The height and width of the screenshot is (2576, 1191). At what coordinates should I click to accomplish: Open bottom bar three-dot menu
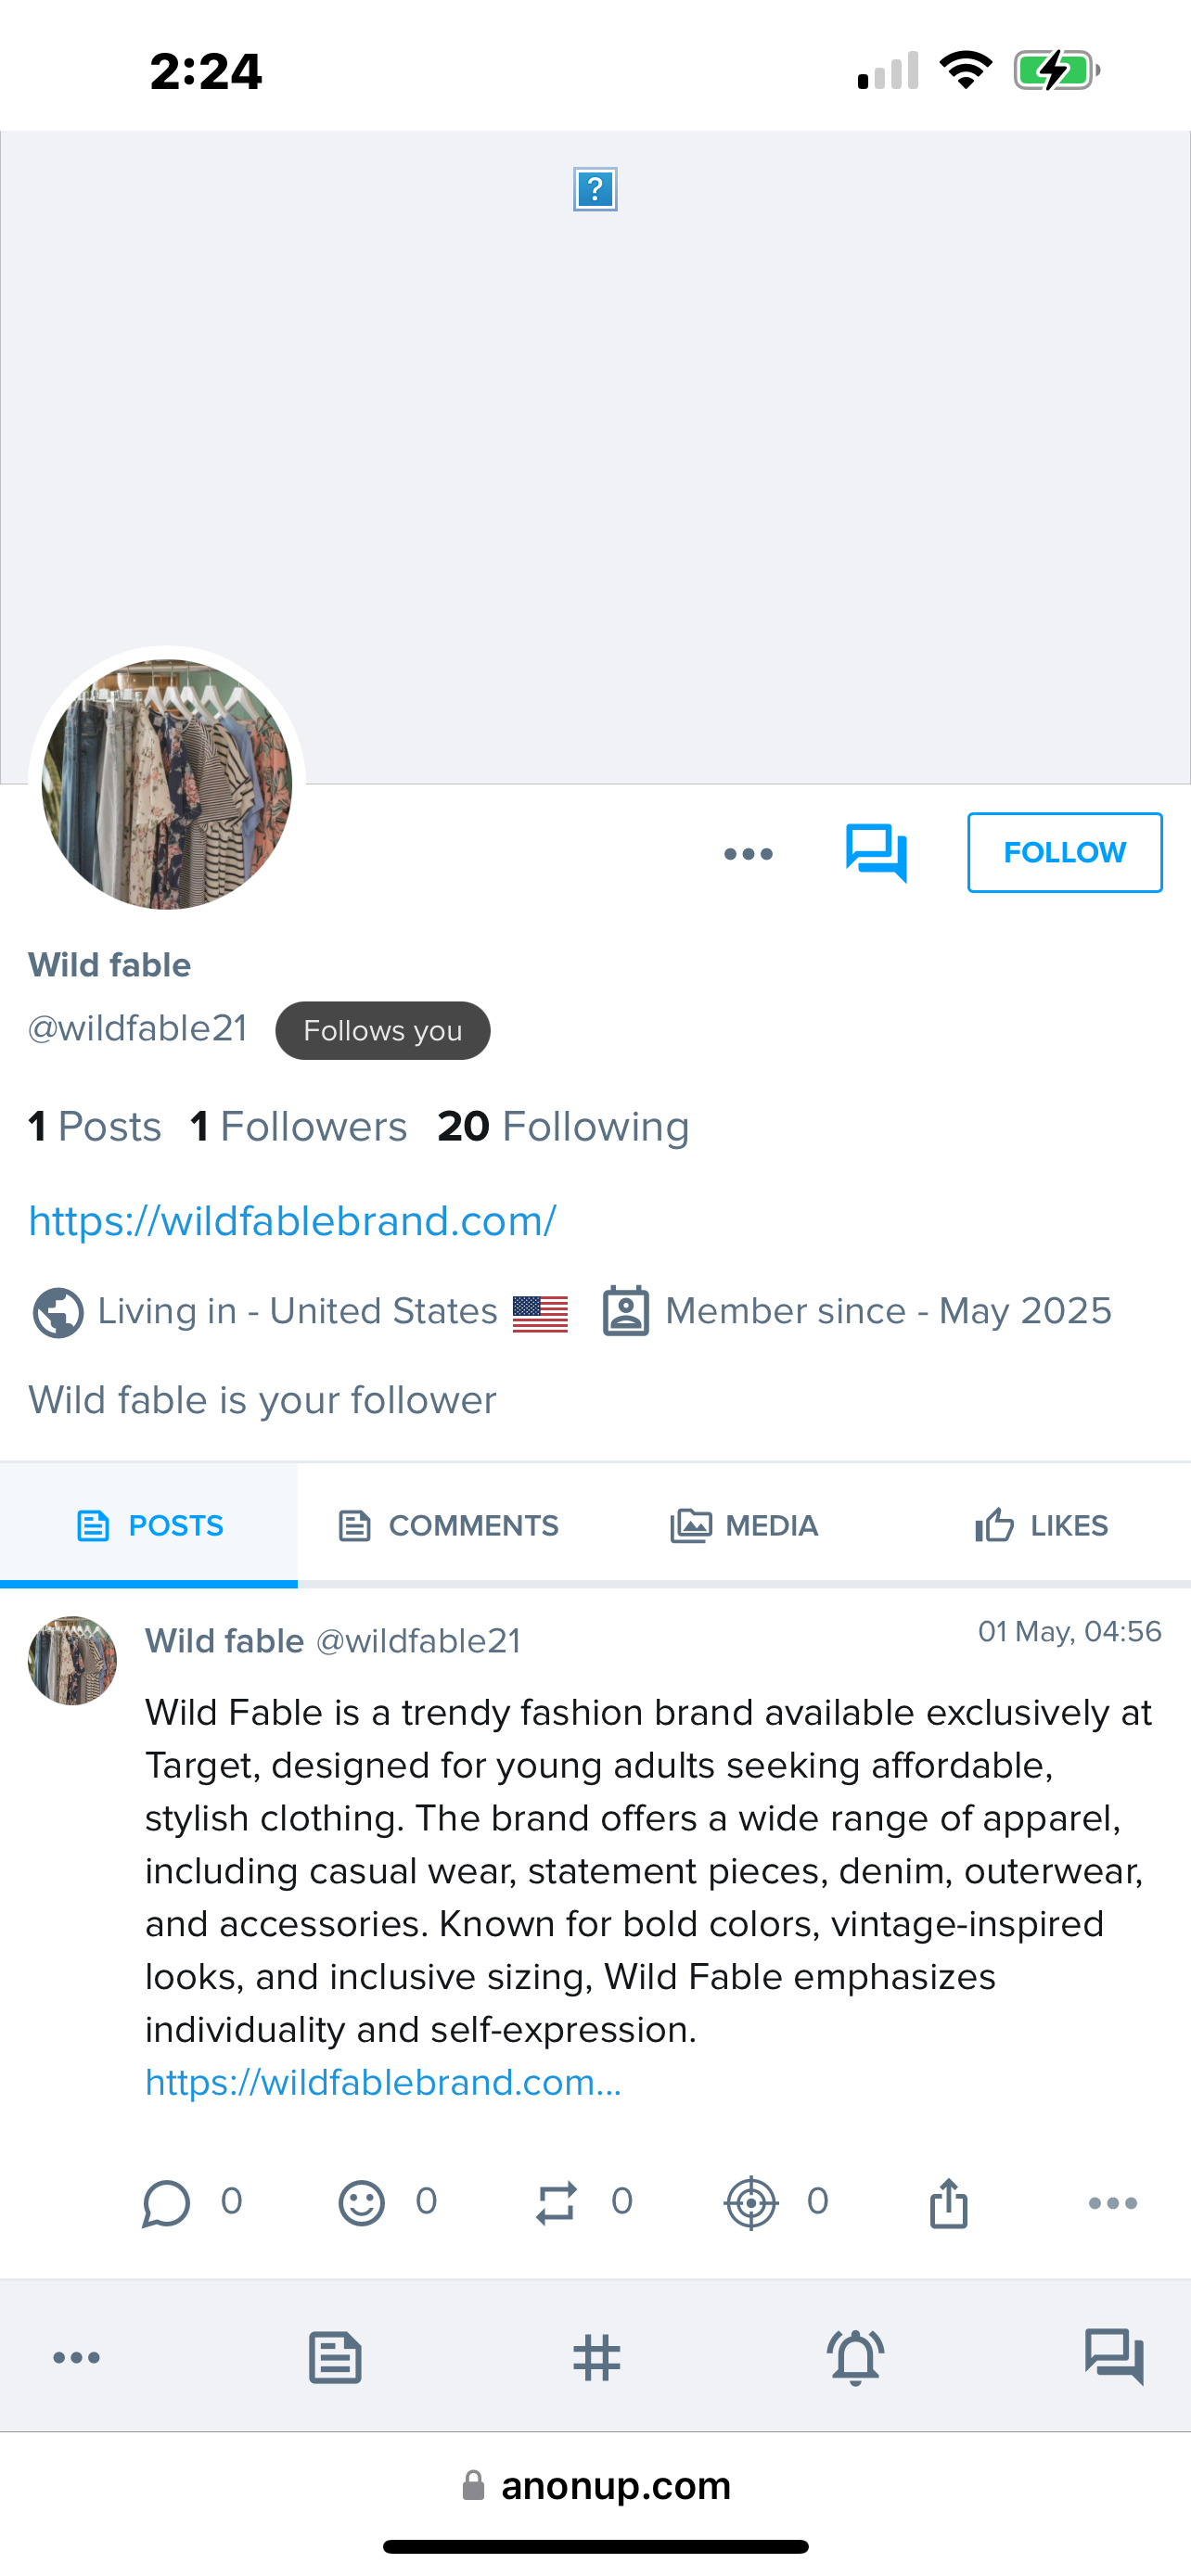coord(76,2357)
